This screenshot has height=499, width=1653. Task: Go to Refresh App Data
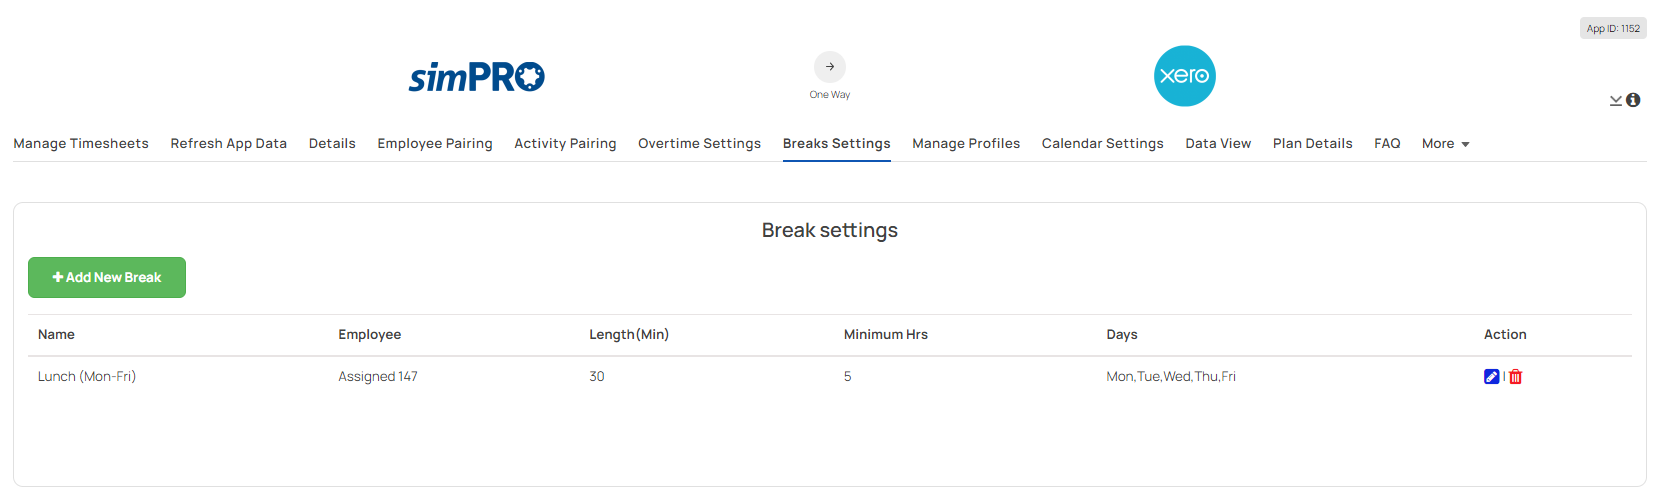click(x=229, y=144)
